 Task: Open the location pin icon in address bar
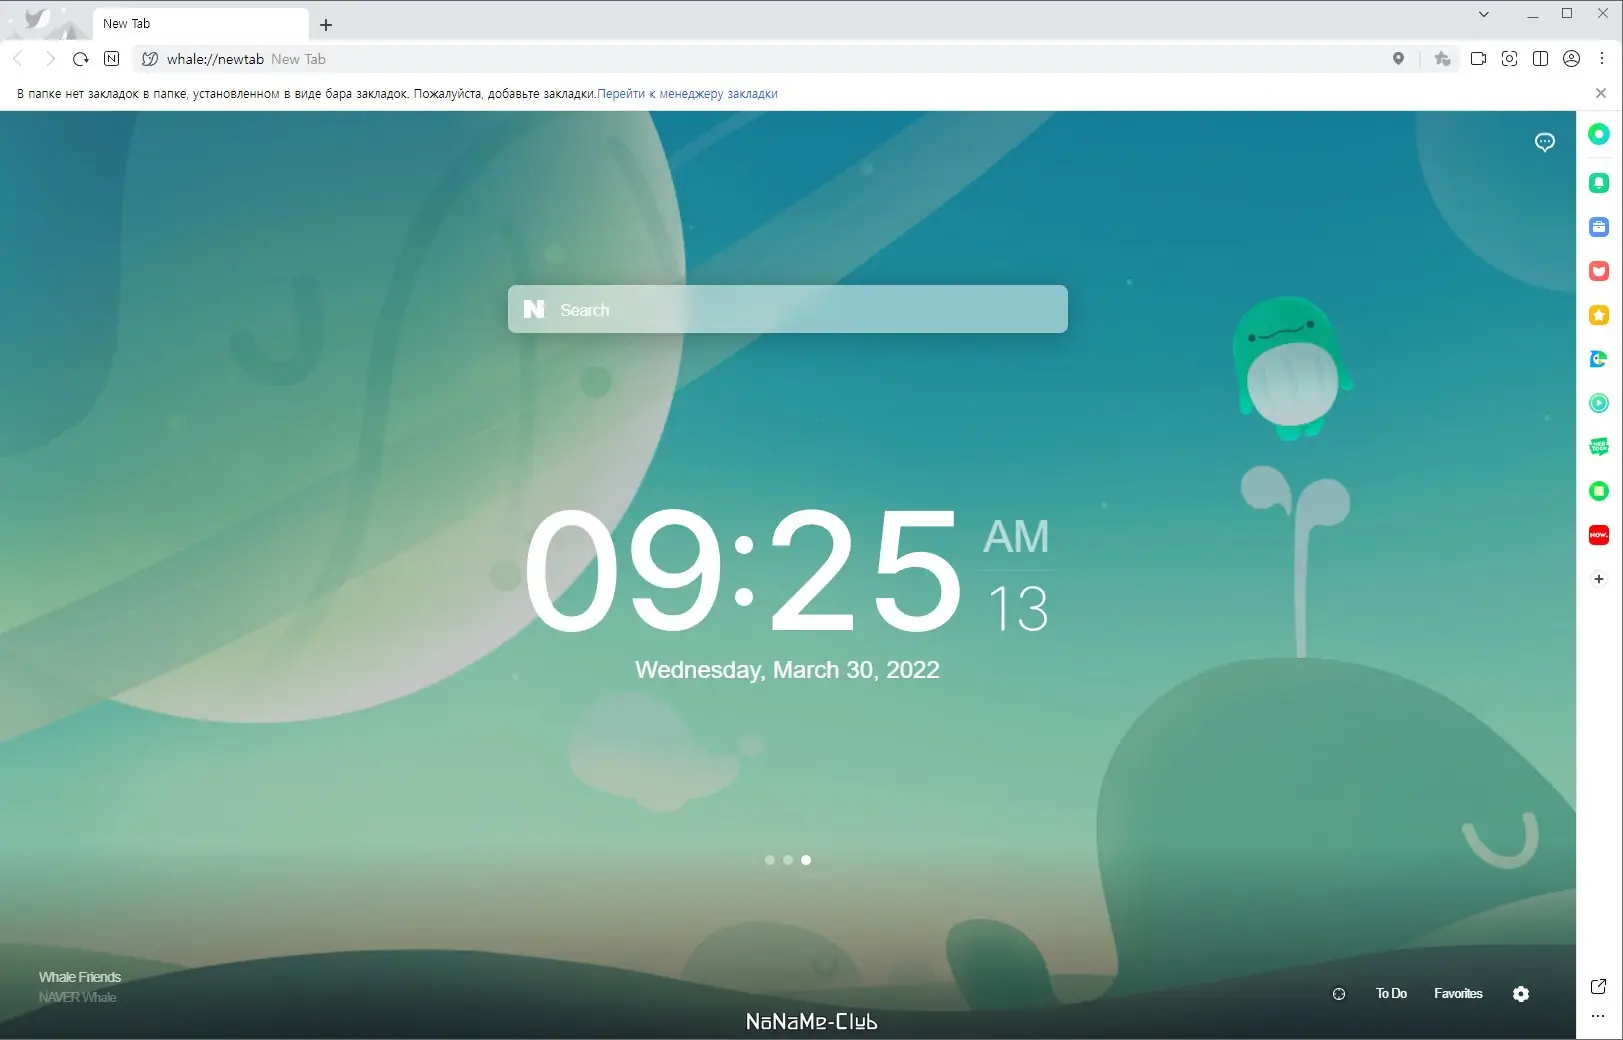[1398, 59]
